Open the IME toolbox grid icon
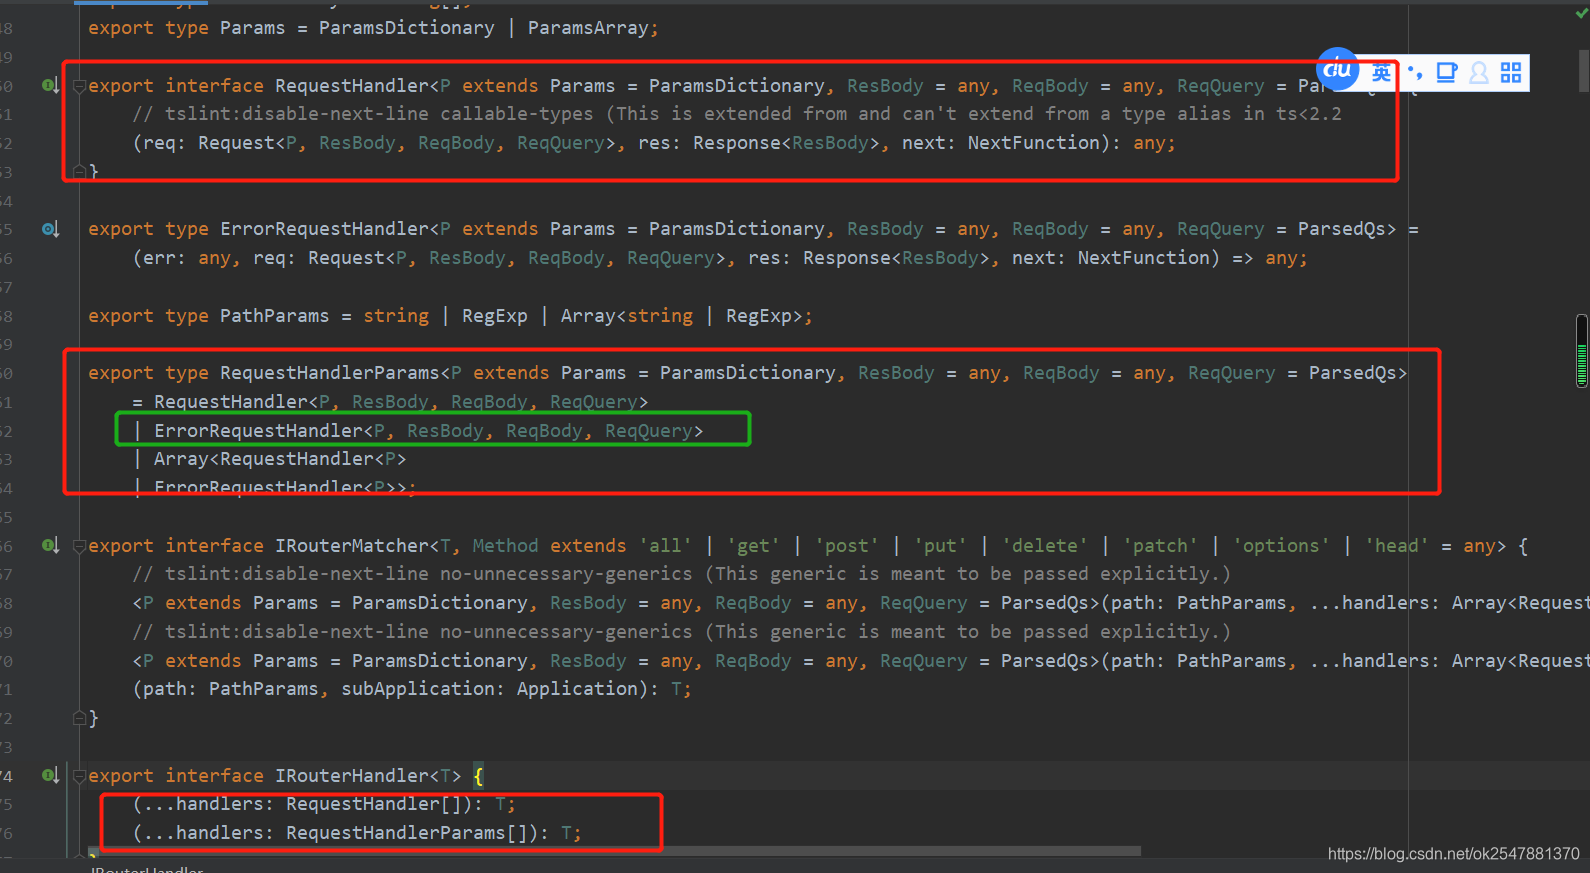 click(x=1511, y=73)
